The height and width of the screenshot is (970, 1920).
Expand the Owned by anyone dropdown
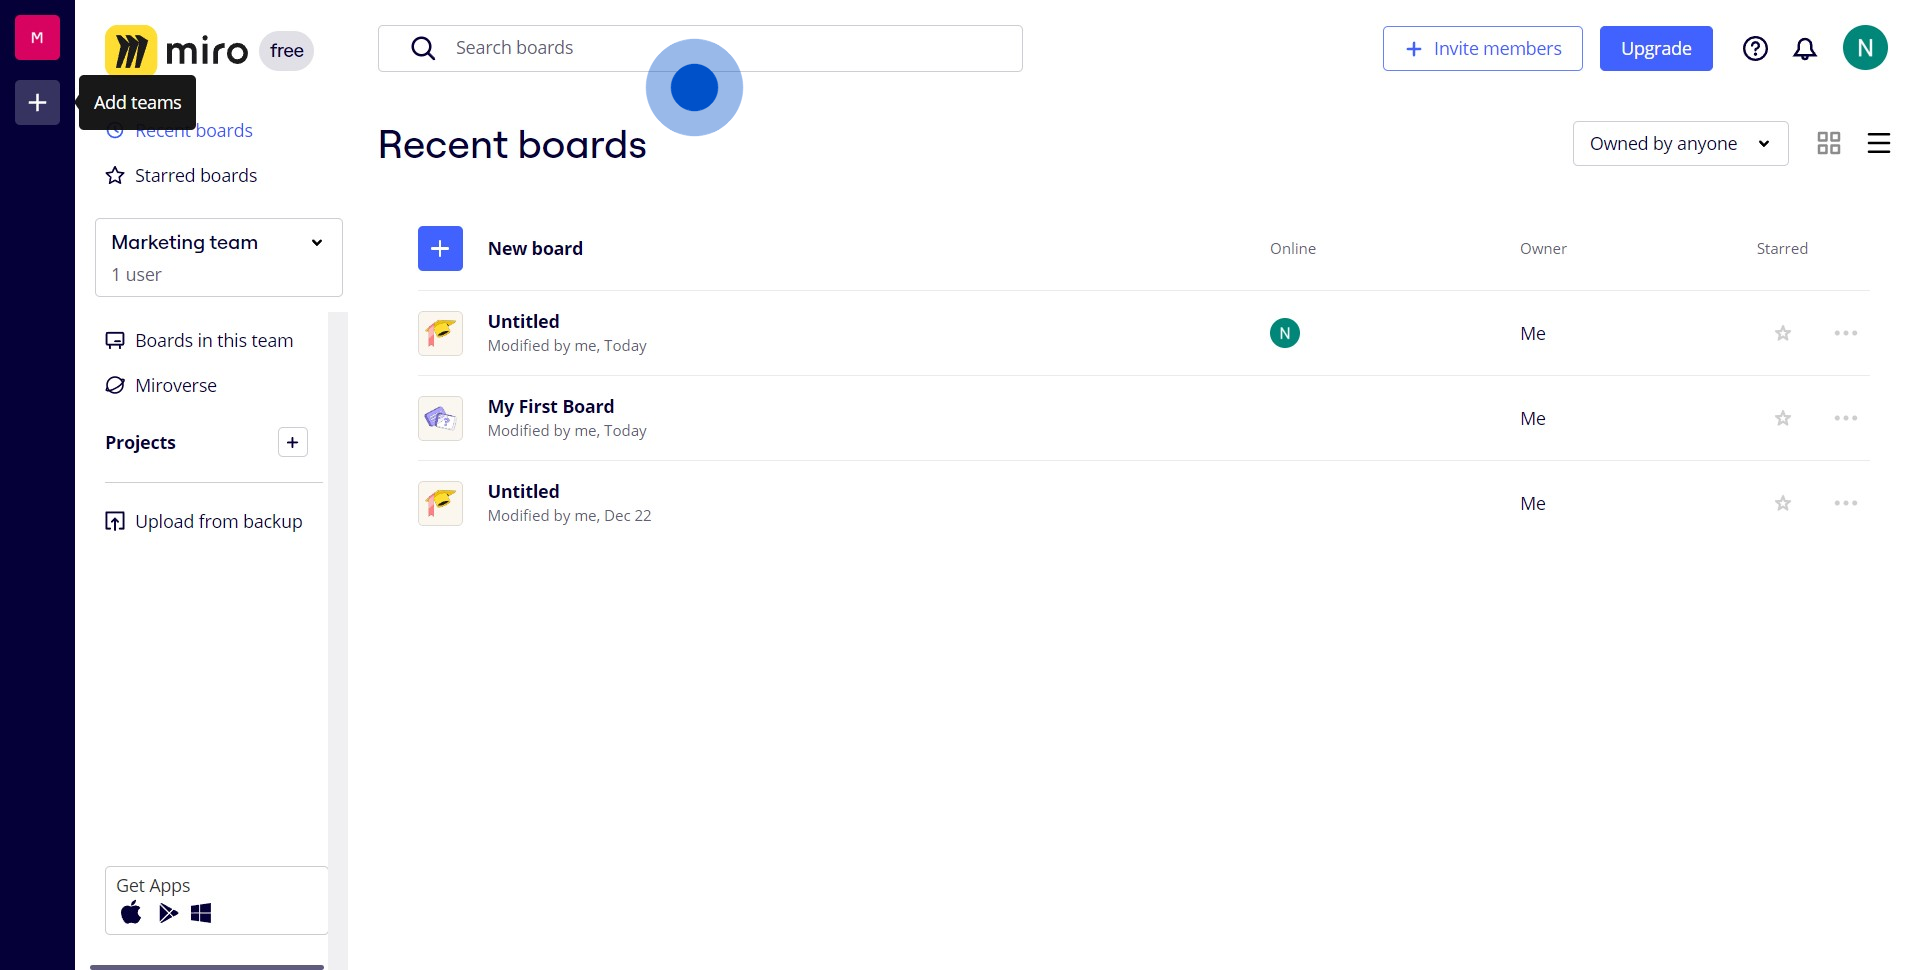(x=1680, y=144)
